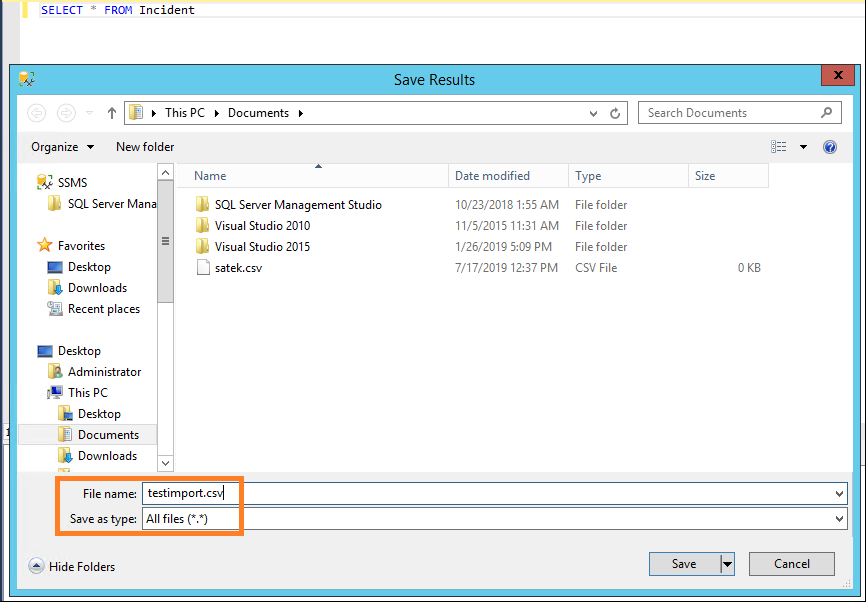Viewport: 866px width, 602px height.
Task: Click the change view icon near Help
Action: point(778,146)
